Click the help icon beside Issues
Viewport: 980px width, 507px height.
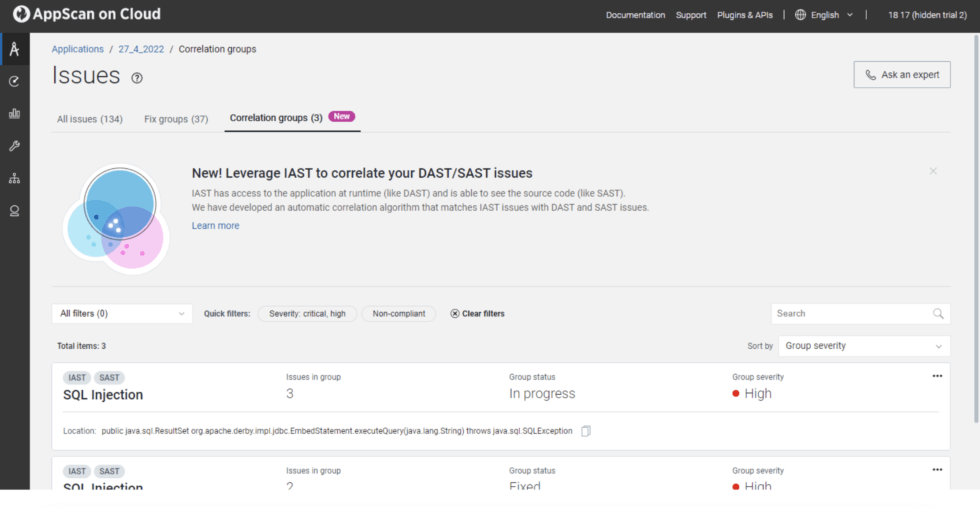[x=137, y=78]
